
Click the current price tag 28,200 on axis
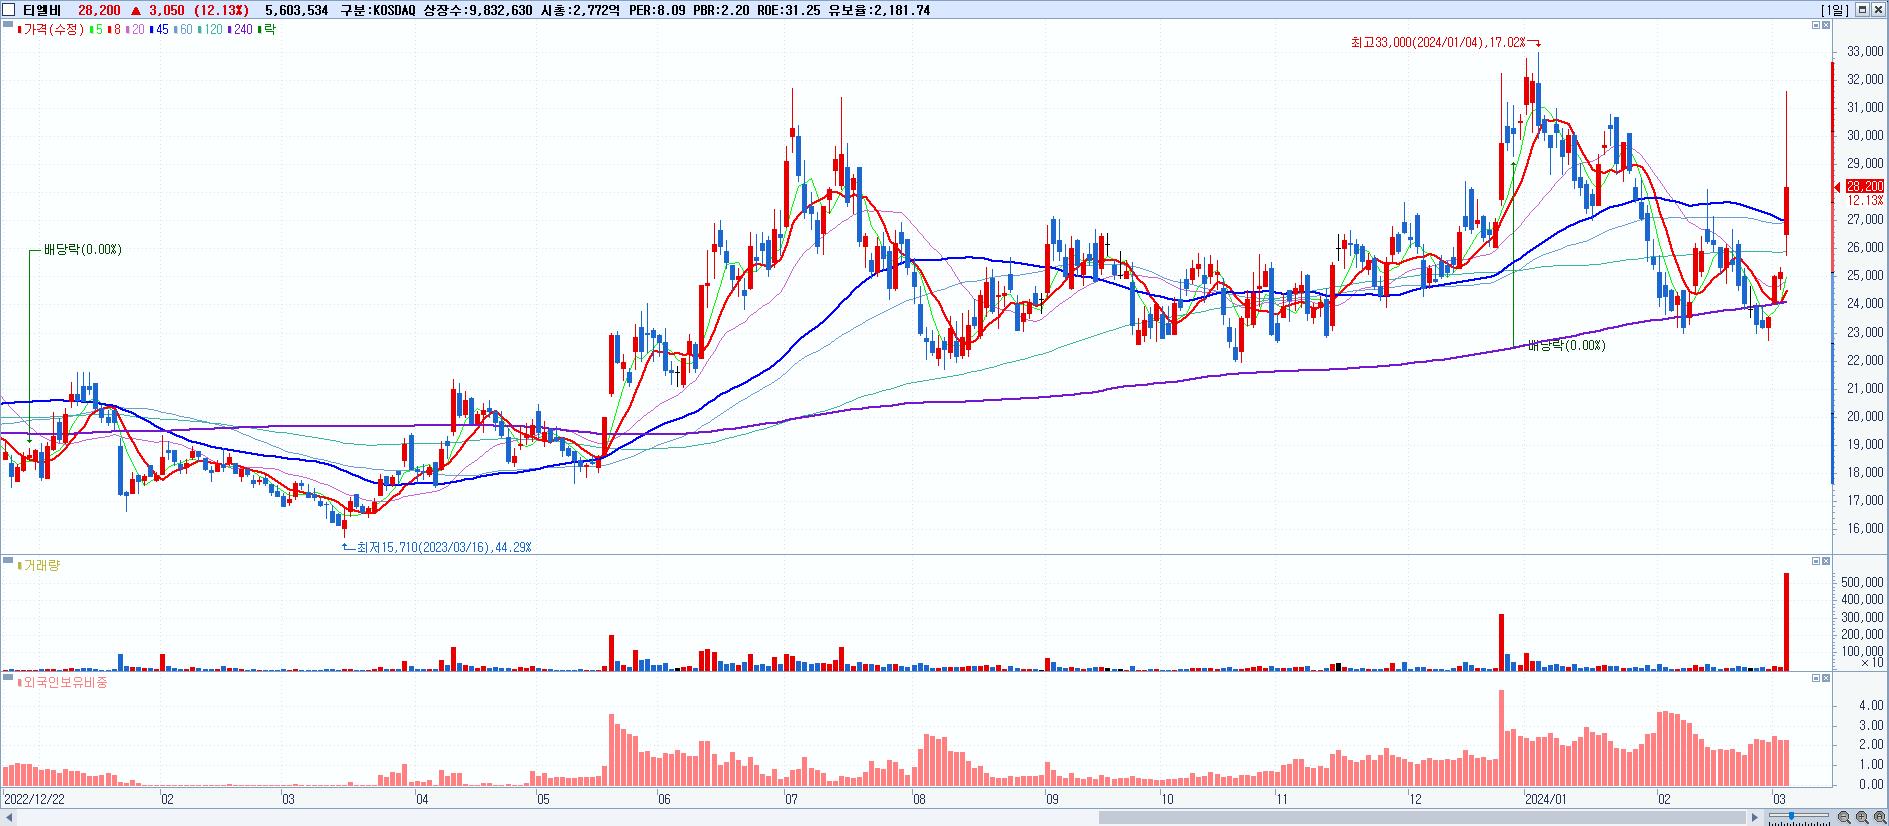point(1864,186)
